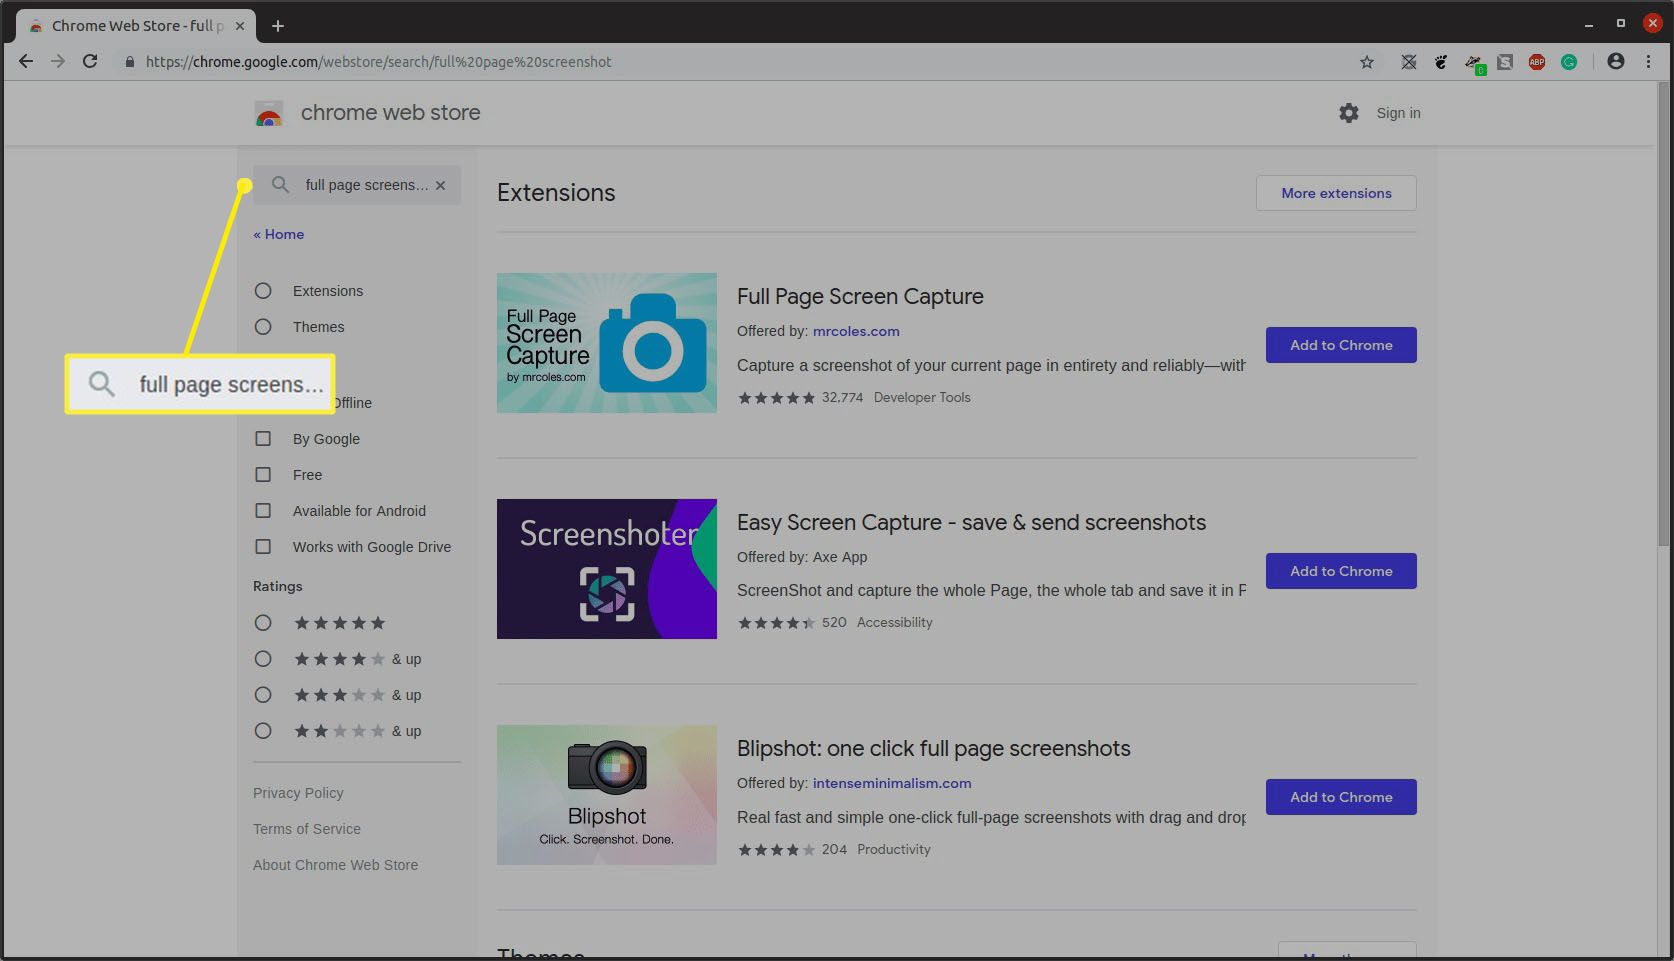Image resolution: width=1674 pixels, height=961 pixels.
Task: Open Web Store settings gear
Action: coord(1349,113)
